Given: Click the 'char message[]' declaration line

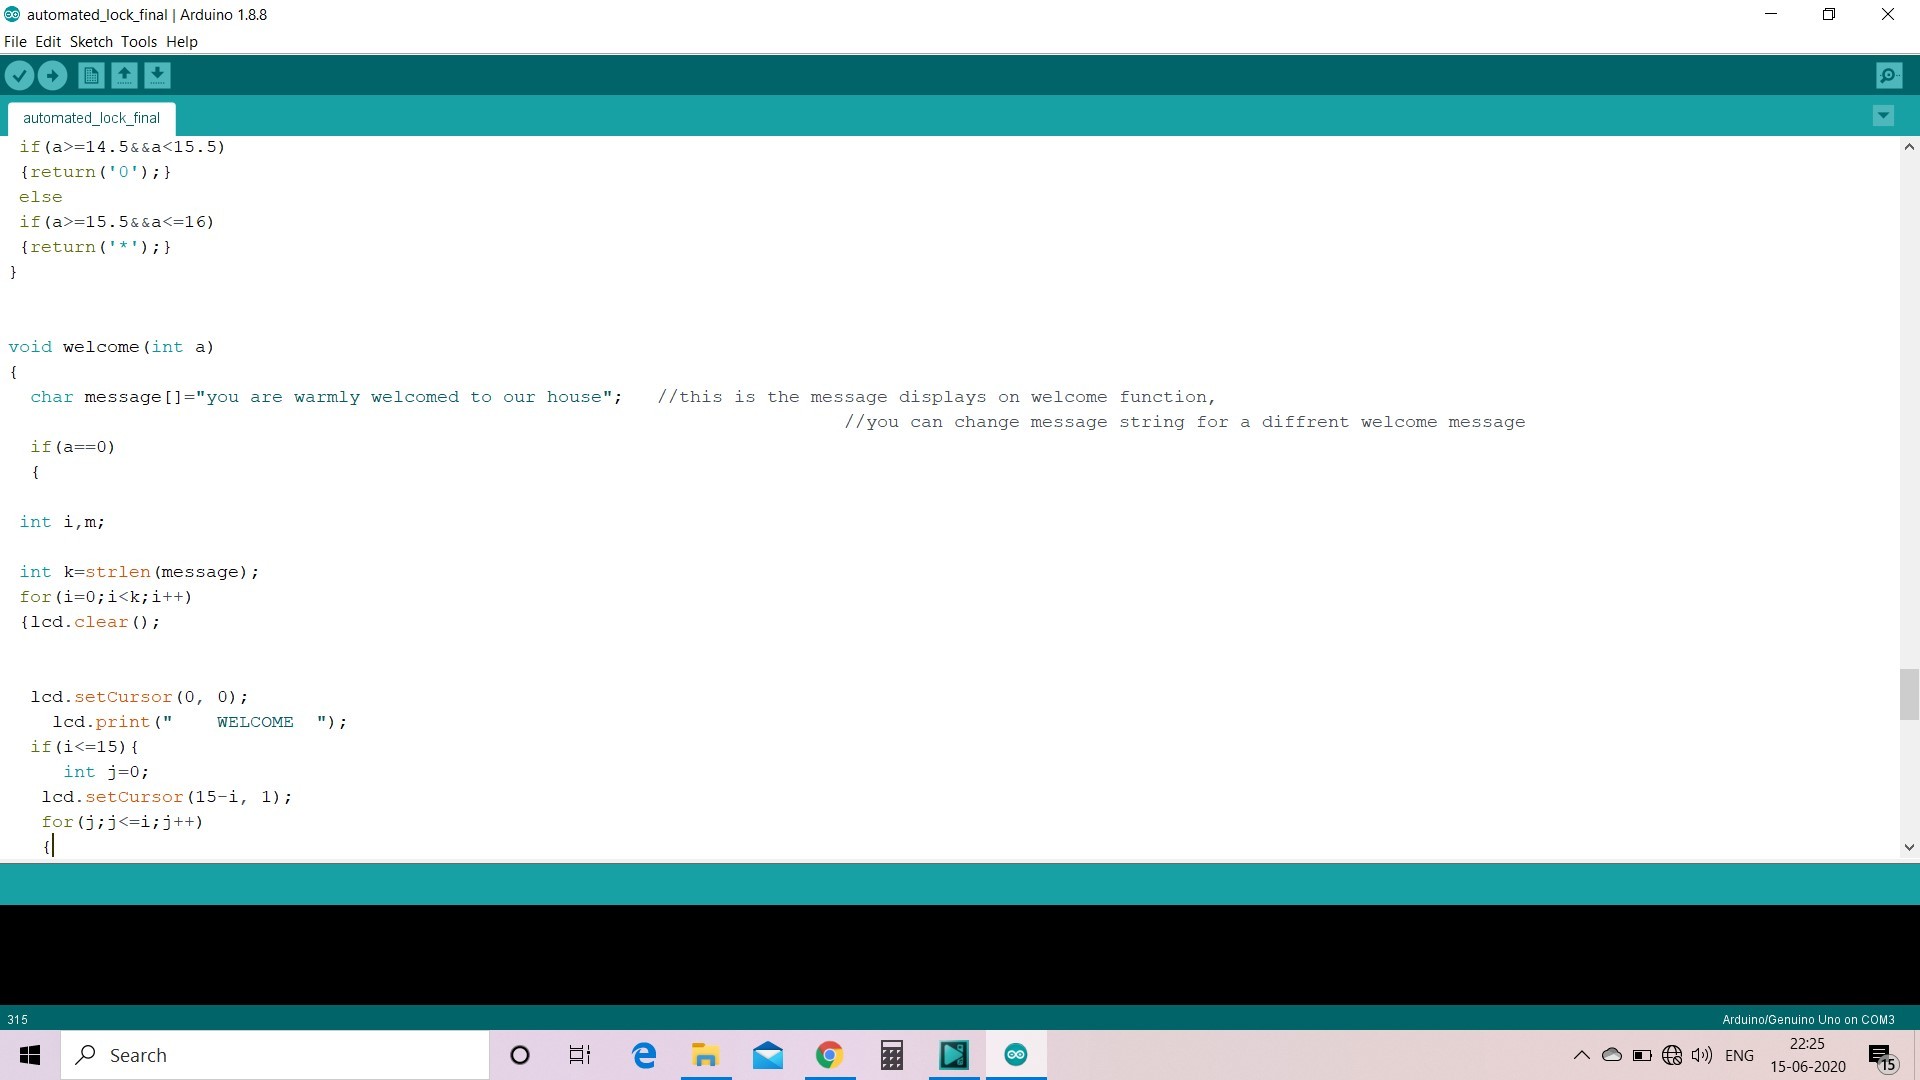Looking at the screenshot, I should (x=326, y=397).
